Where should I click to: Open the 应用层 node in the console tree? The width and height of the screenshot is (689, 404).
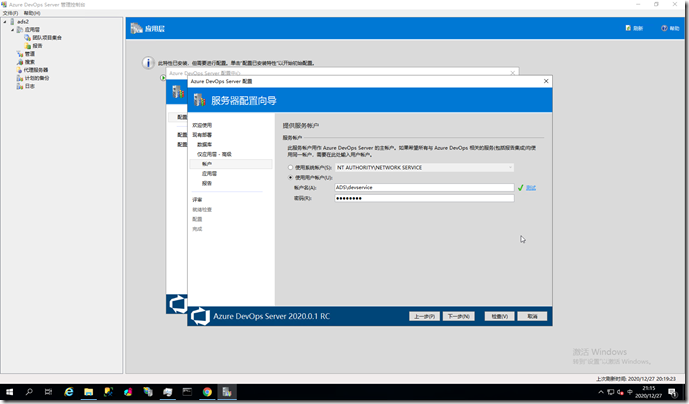tap(32, 29)
